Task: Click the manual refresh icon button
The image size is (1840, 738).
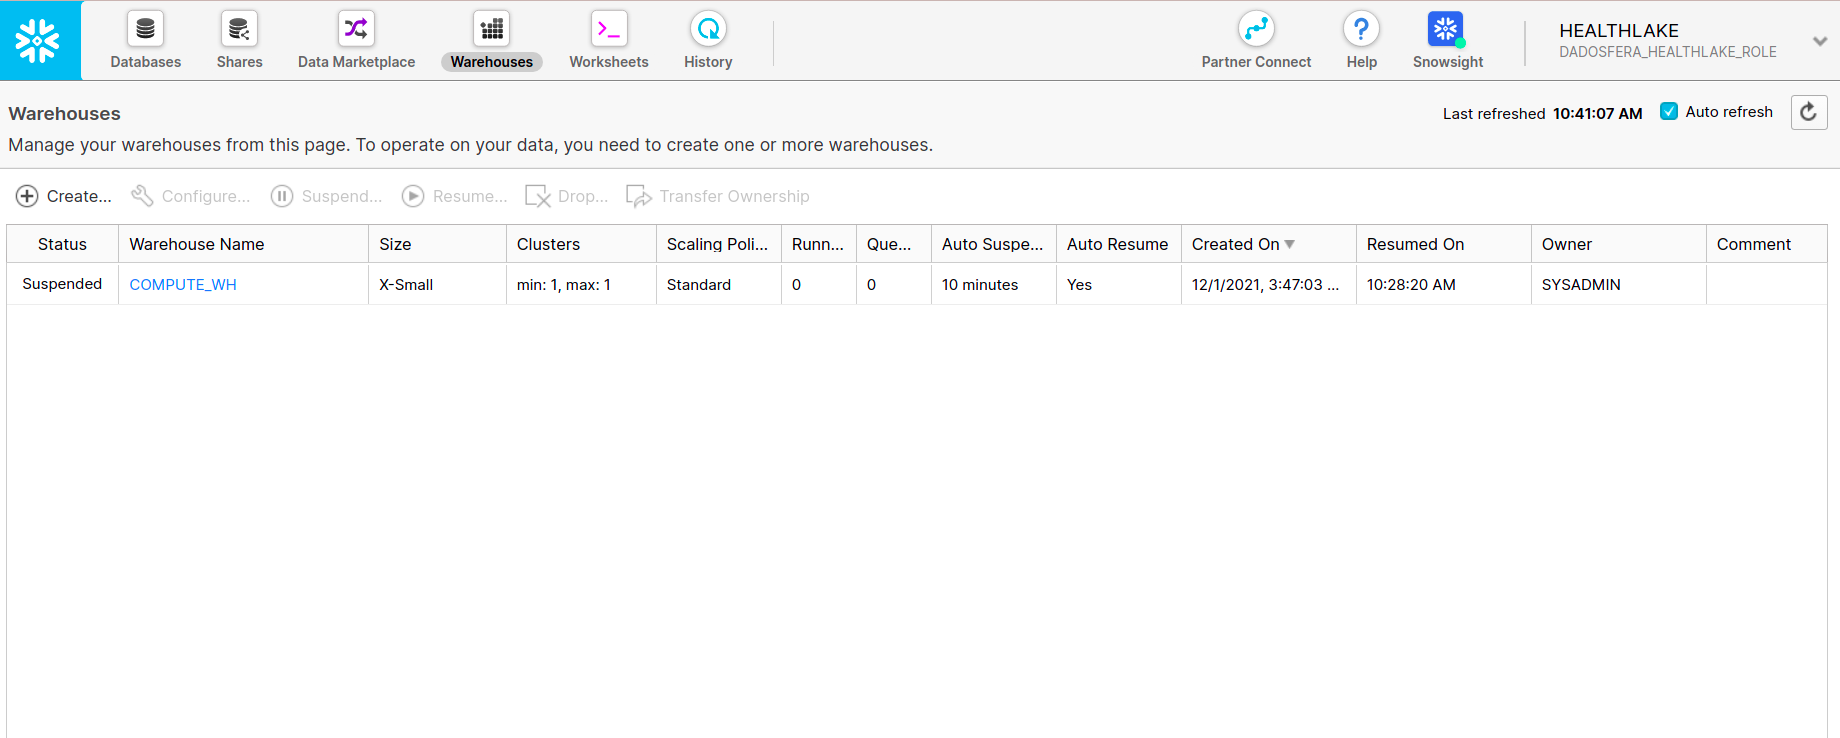Action: click(x=1809, y=112)
